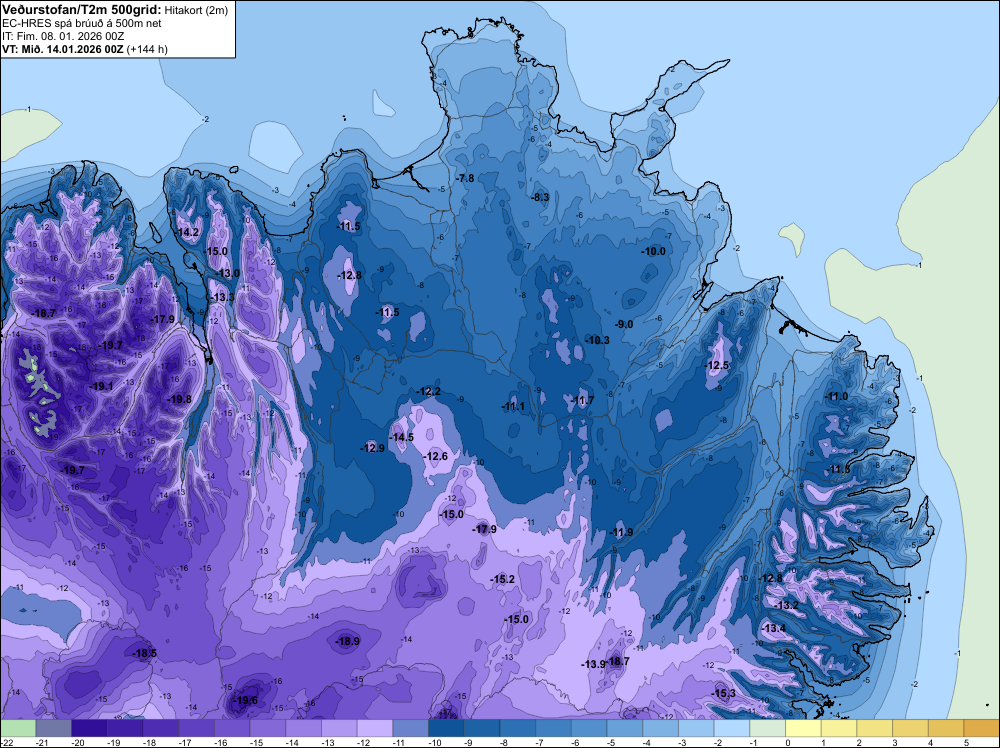Click the -19.6 temperature value on the map
1000x748 pixels.
(x=245, y=700)
